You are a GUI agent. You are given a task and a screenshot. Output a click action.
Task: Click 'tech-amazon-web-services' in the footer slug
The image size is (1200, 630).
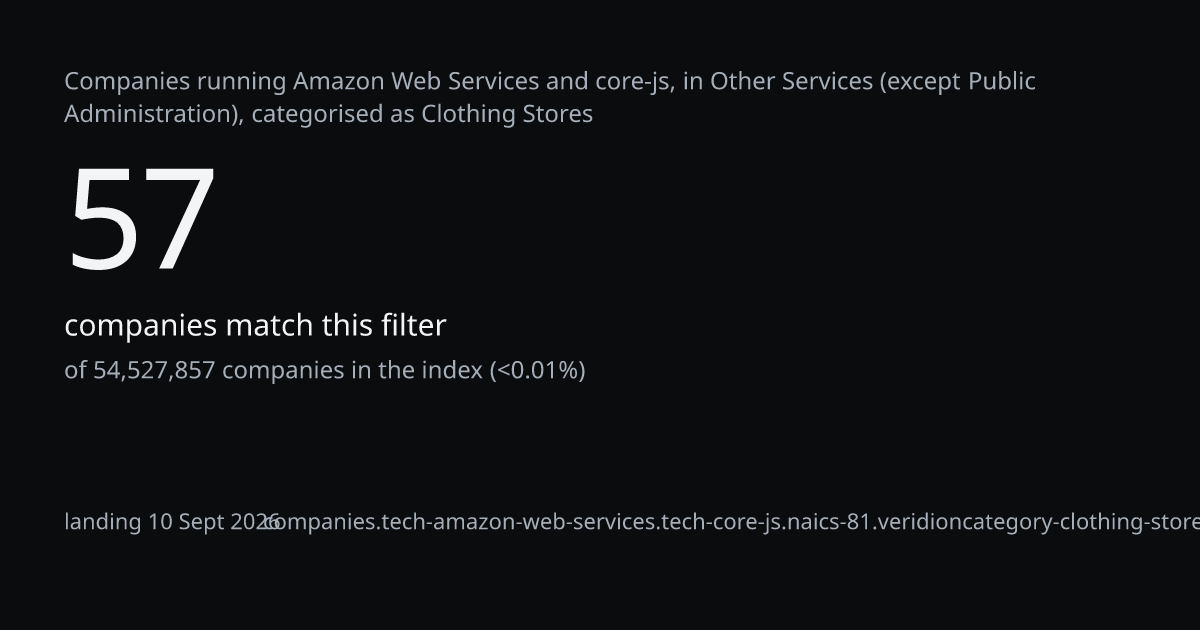518,522
